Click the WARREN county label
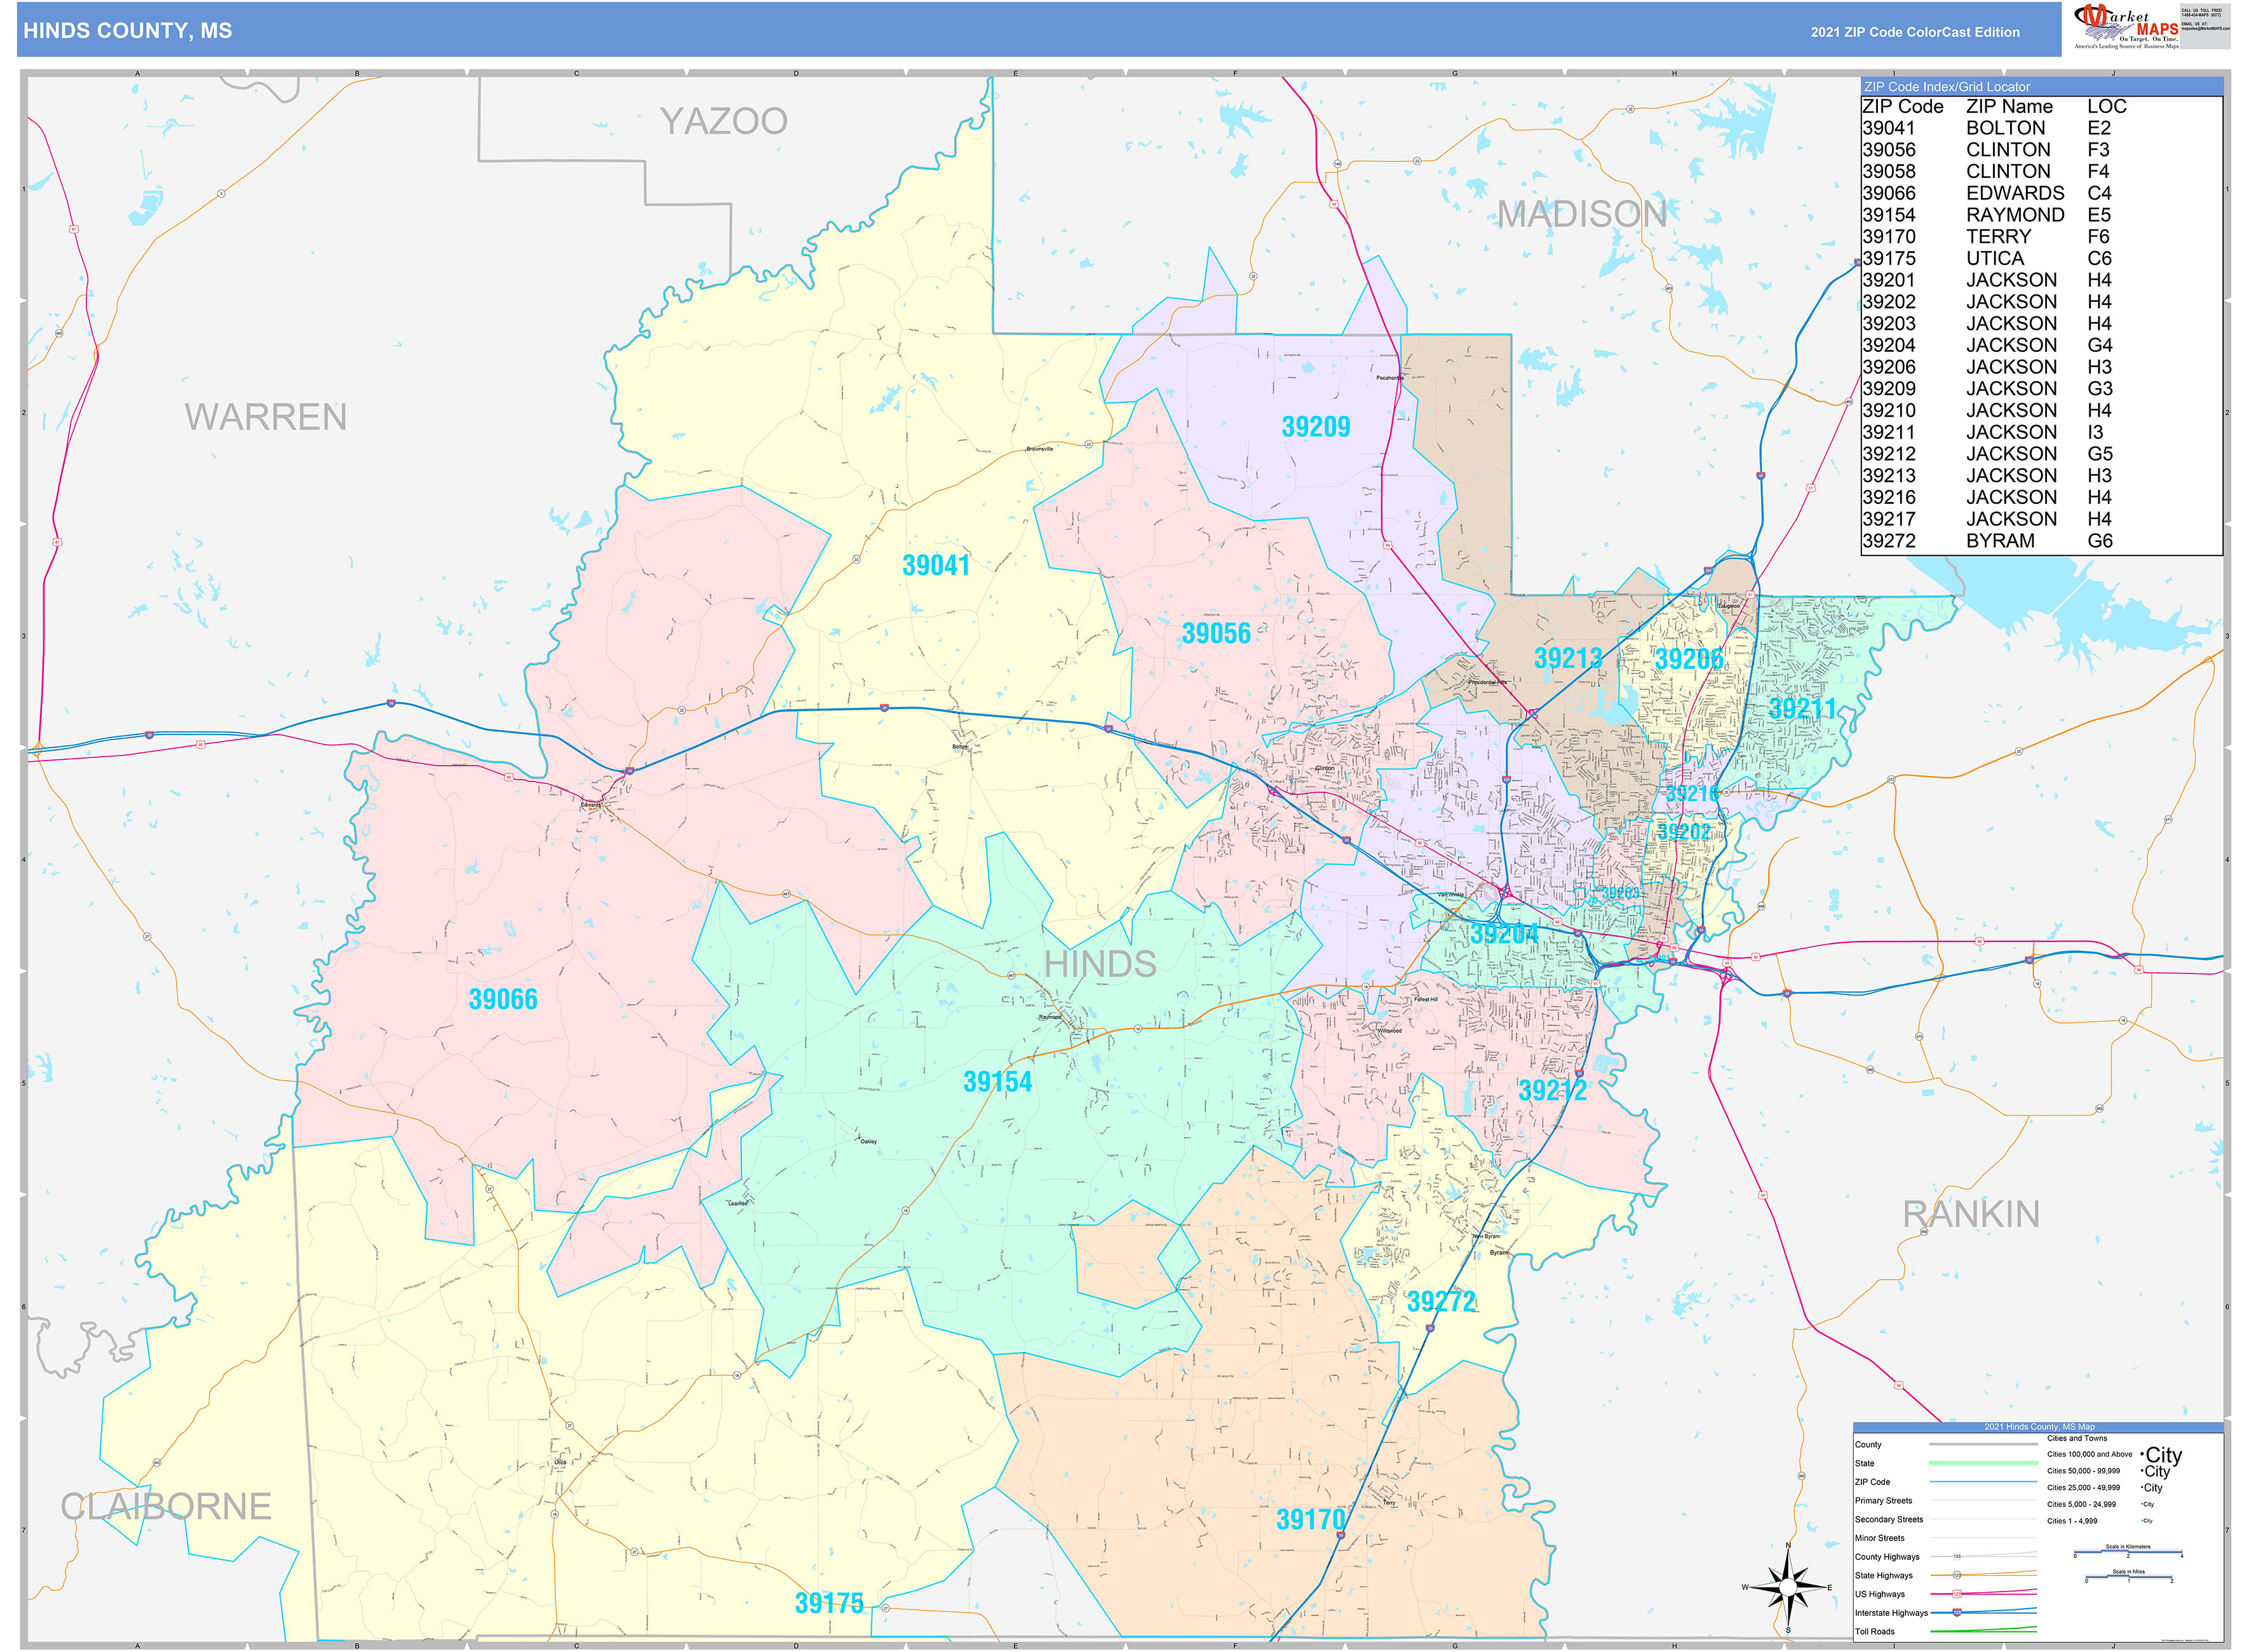The image size is (2242, 1652). tap(266, 417)
